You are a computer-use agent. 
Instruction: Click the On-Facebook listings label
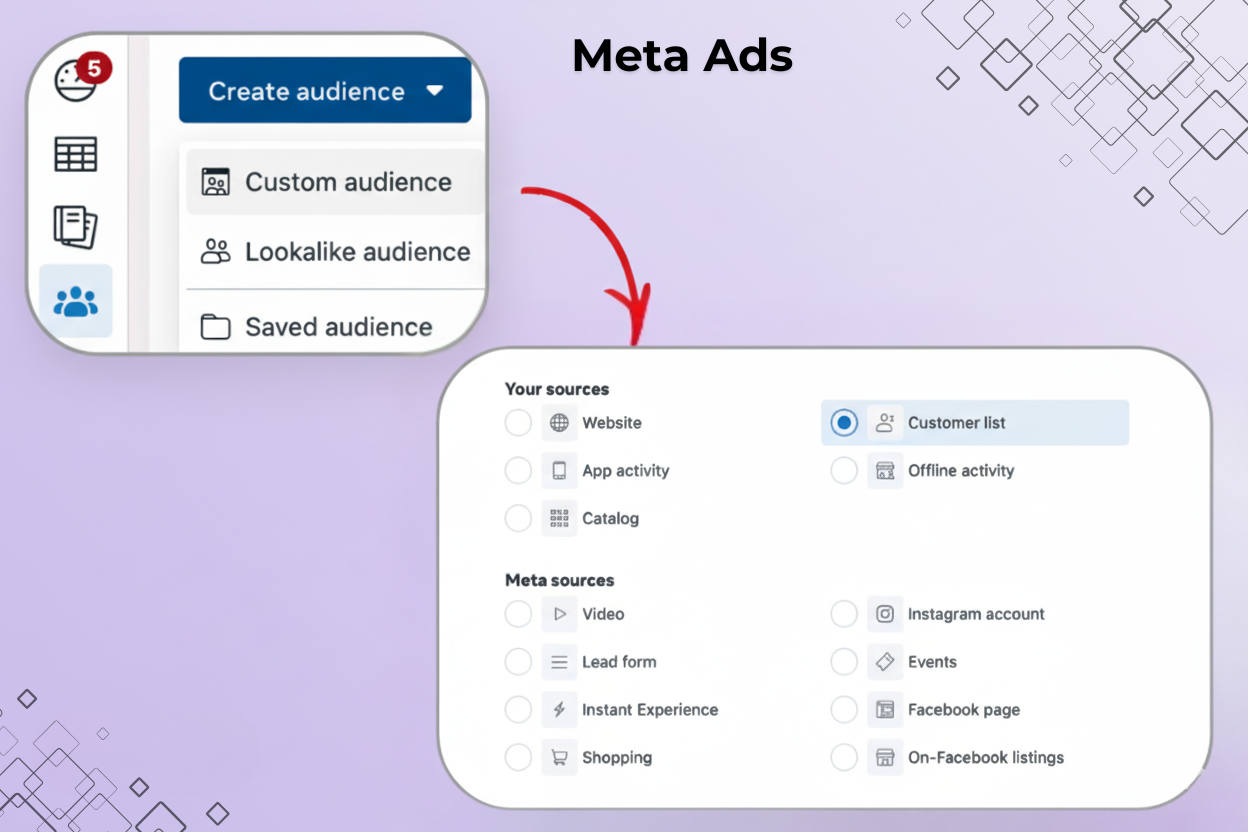[986, 758]
